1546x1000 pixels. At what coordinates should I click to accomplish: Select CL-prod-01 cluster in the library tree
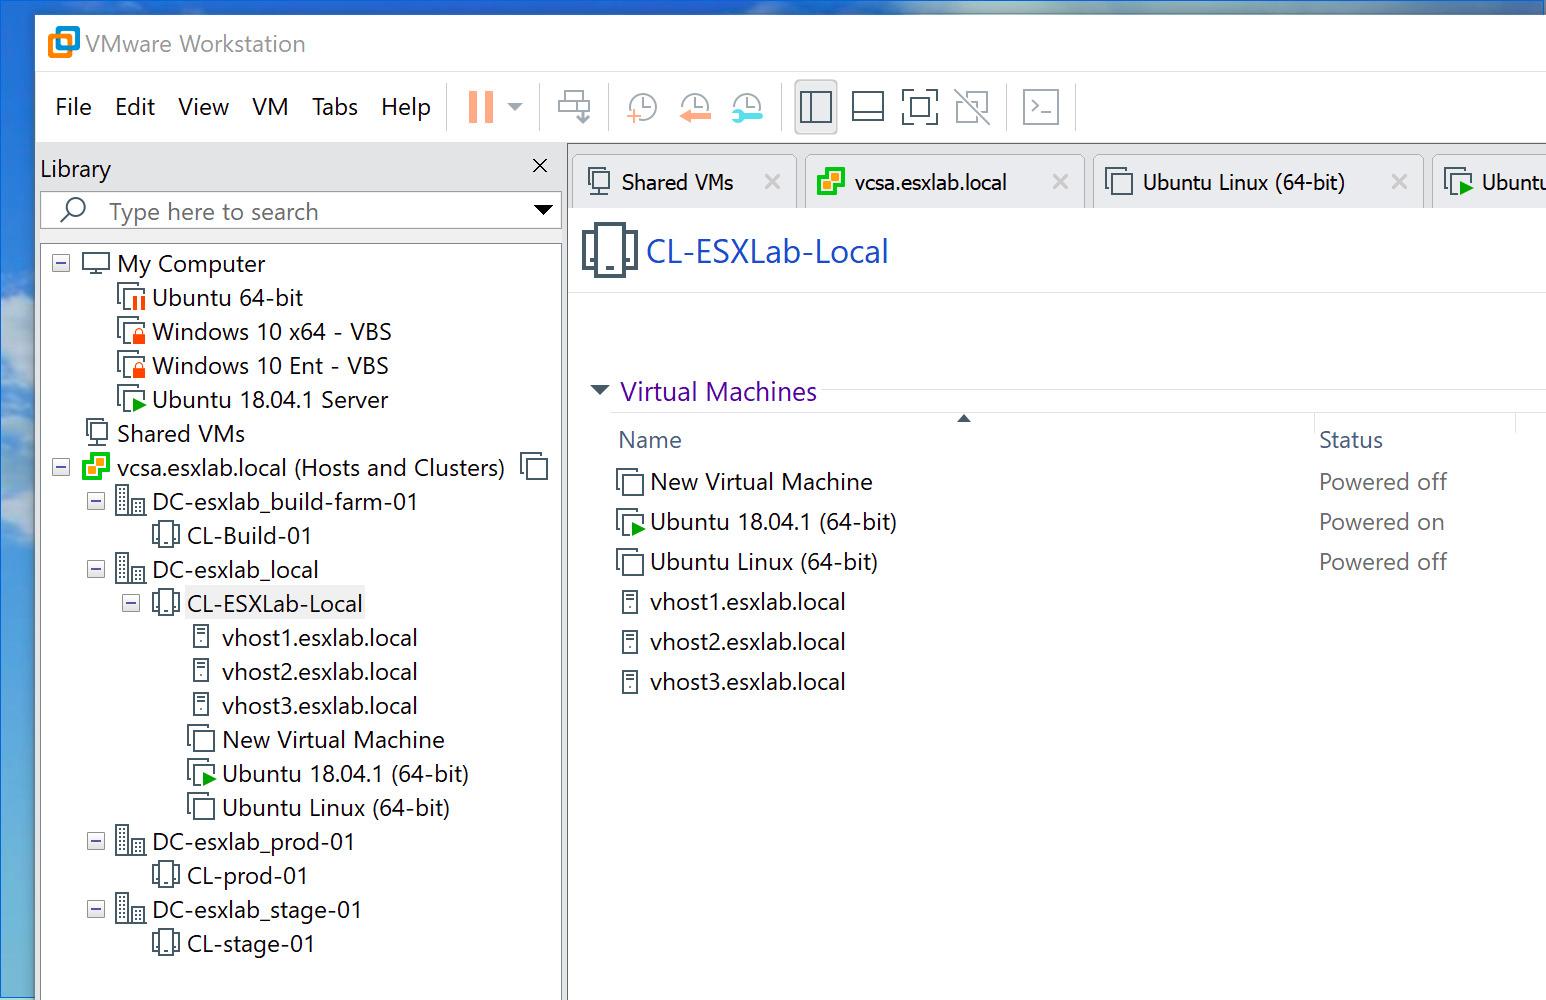pos(247,876)
